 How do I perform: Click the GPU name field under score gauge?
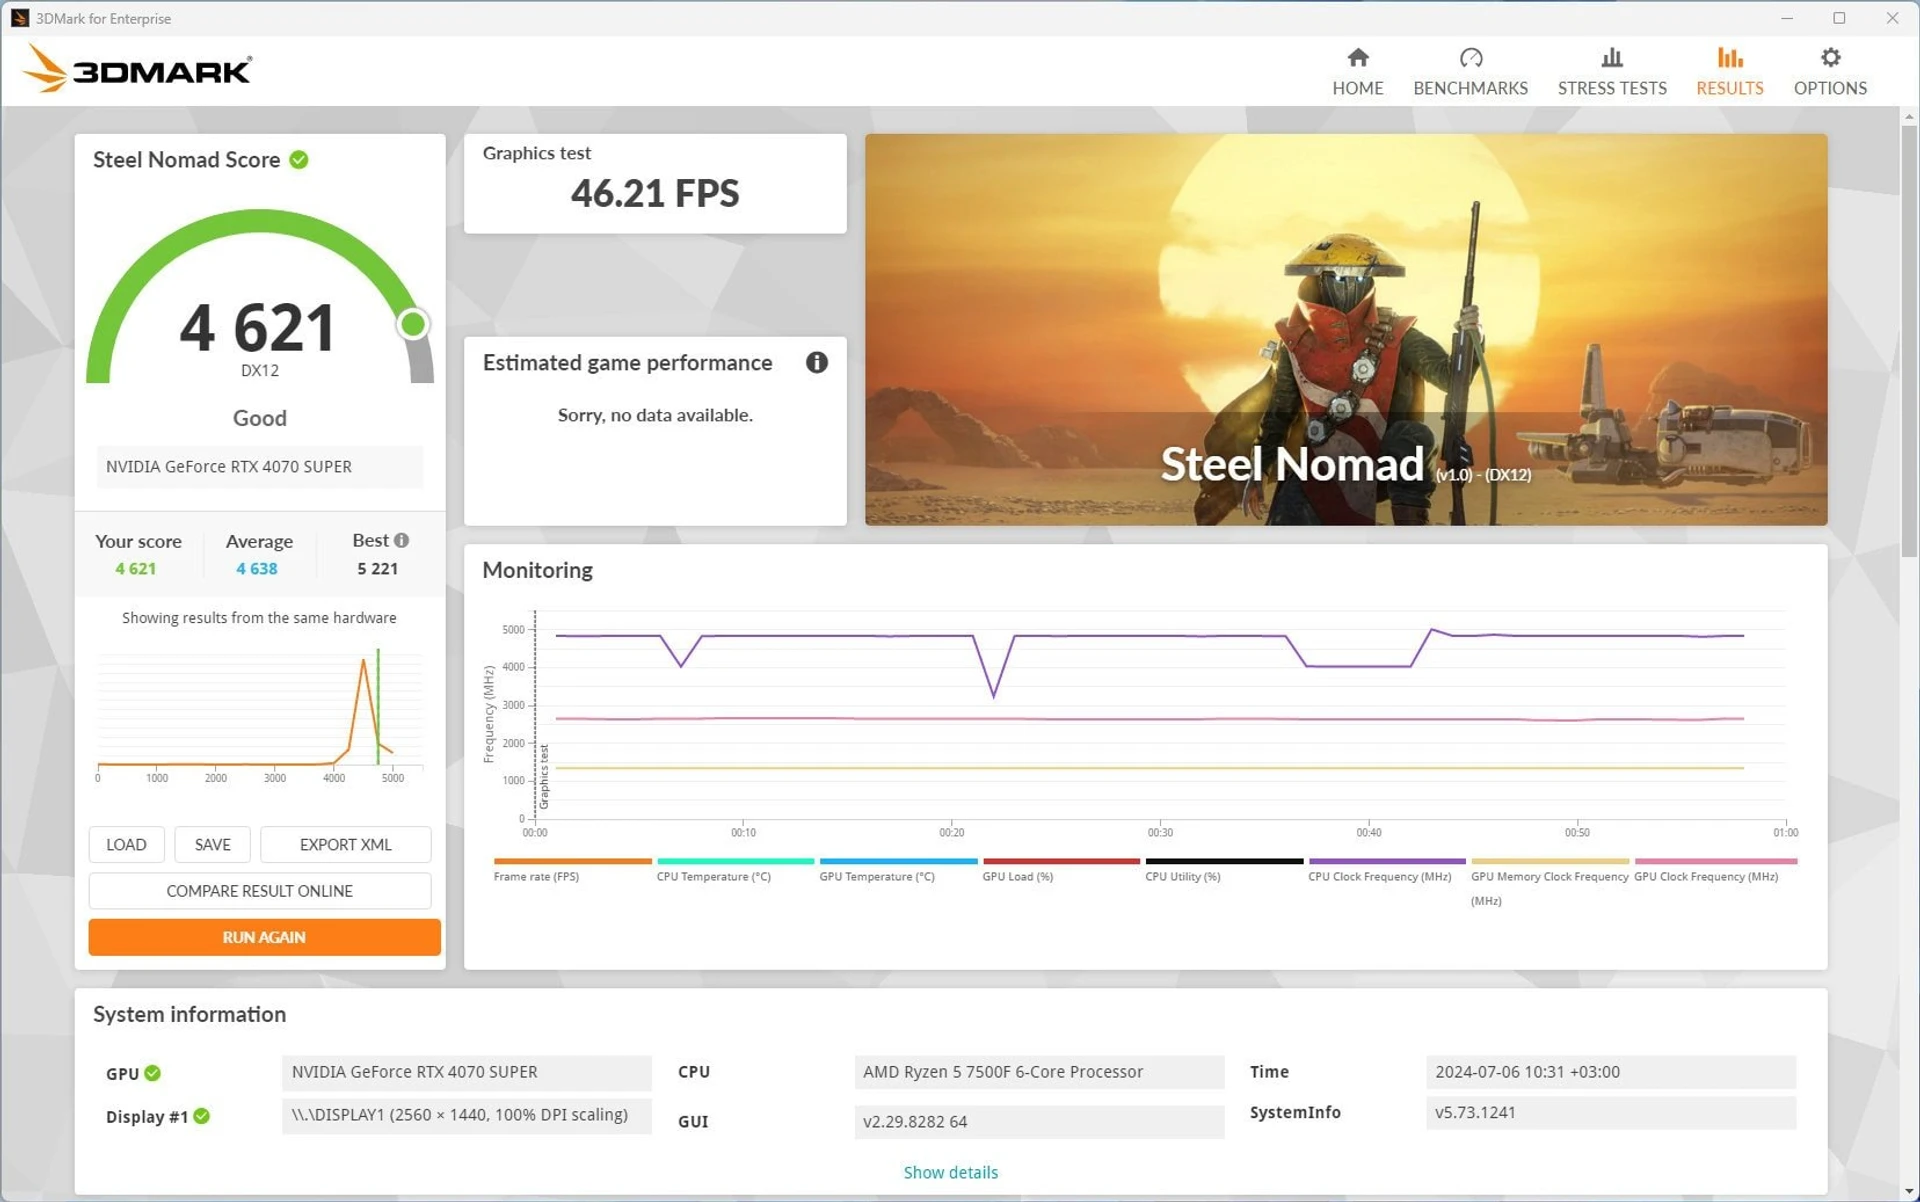coord(259,467)
